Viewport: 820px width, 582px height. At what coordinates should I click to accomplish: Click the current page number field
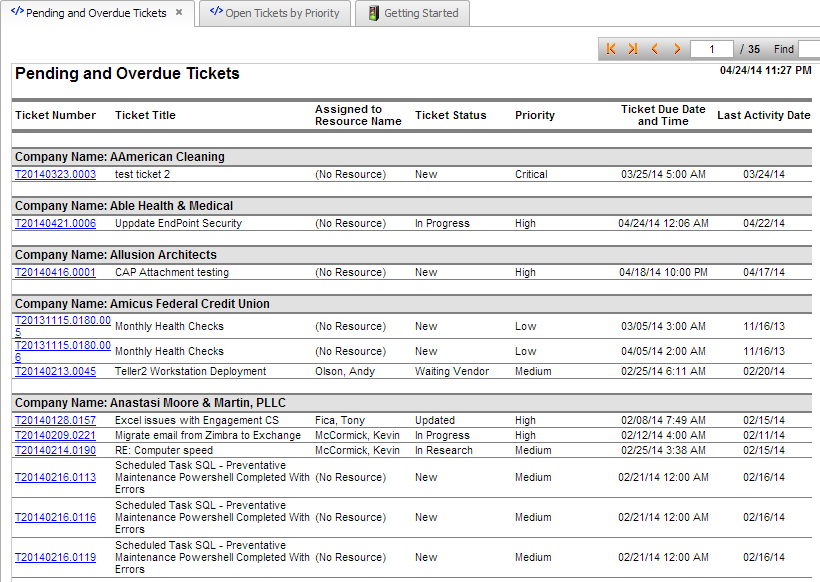click(x=712, y=49)
